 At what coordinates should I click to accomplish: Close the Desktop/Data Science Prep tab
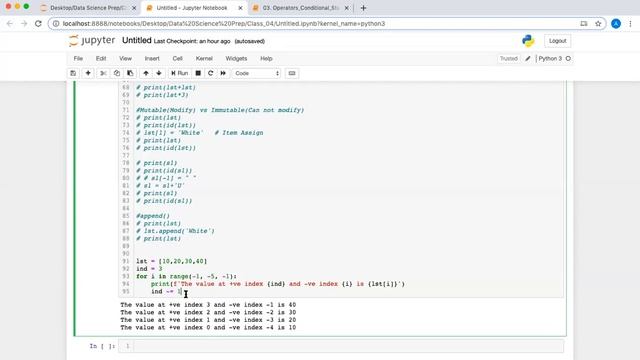click(134, 8)
